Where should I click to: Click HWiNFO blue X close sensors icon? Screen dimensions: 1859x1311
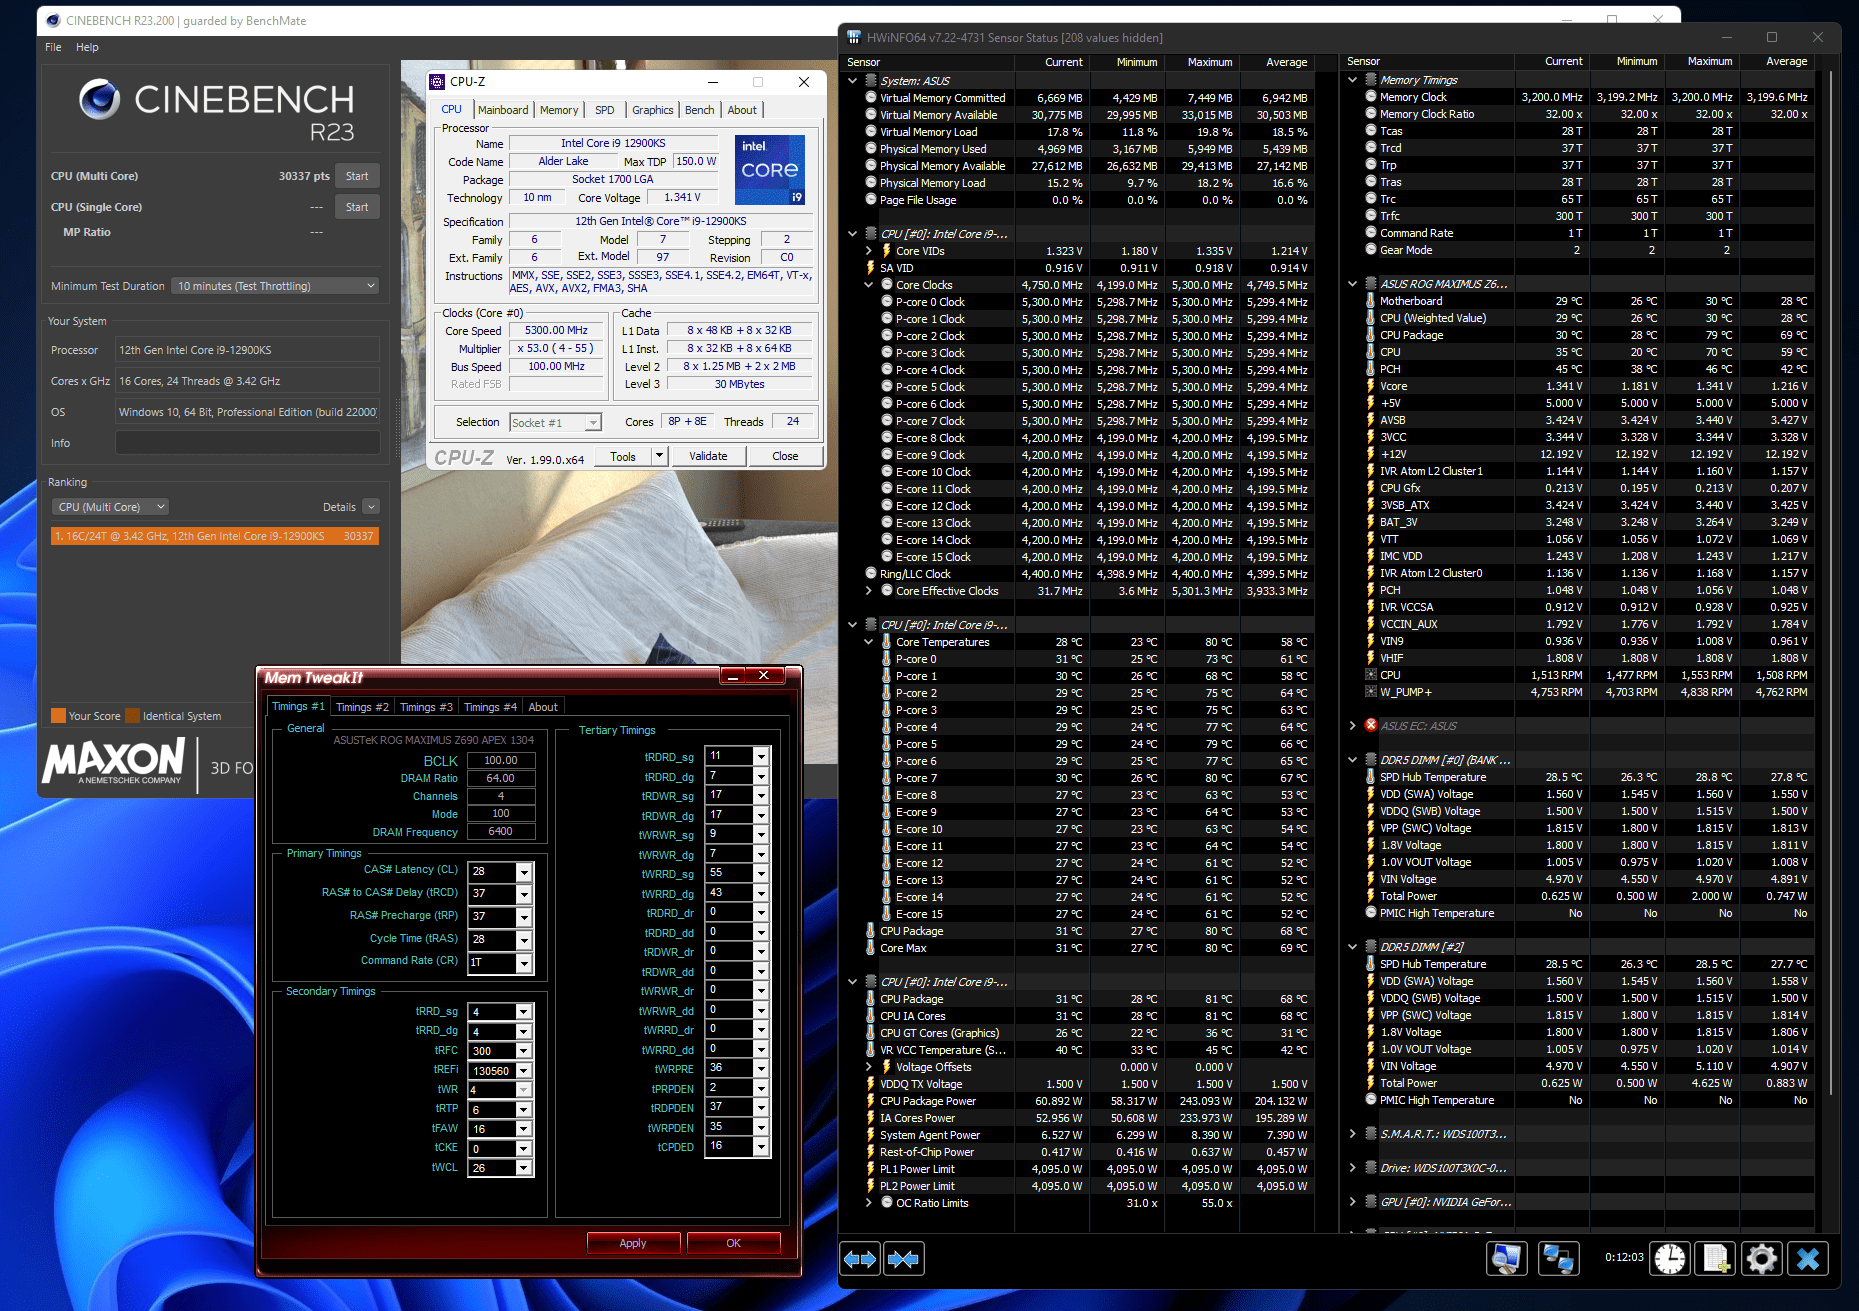1808,1258
